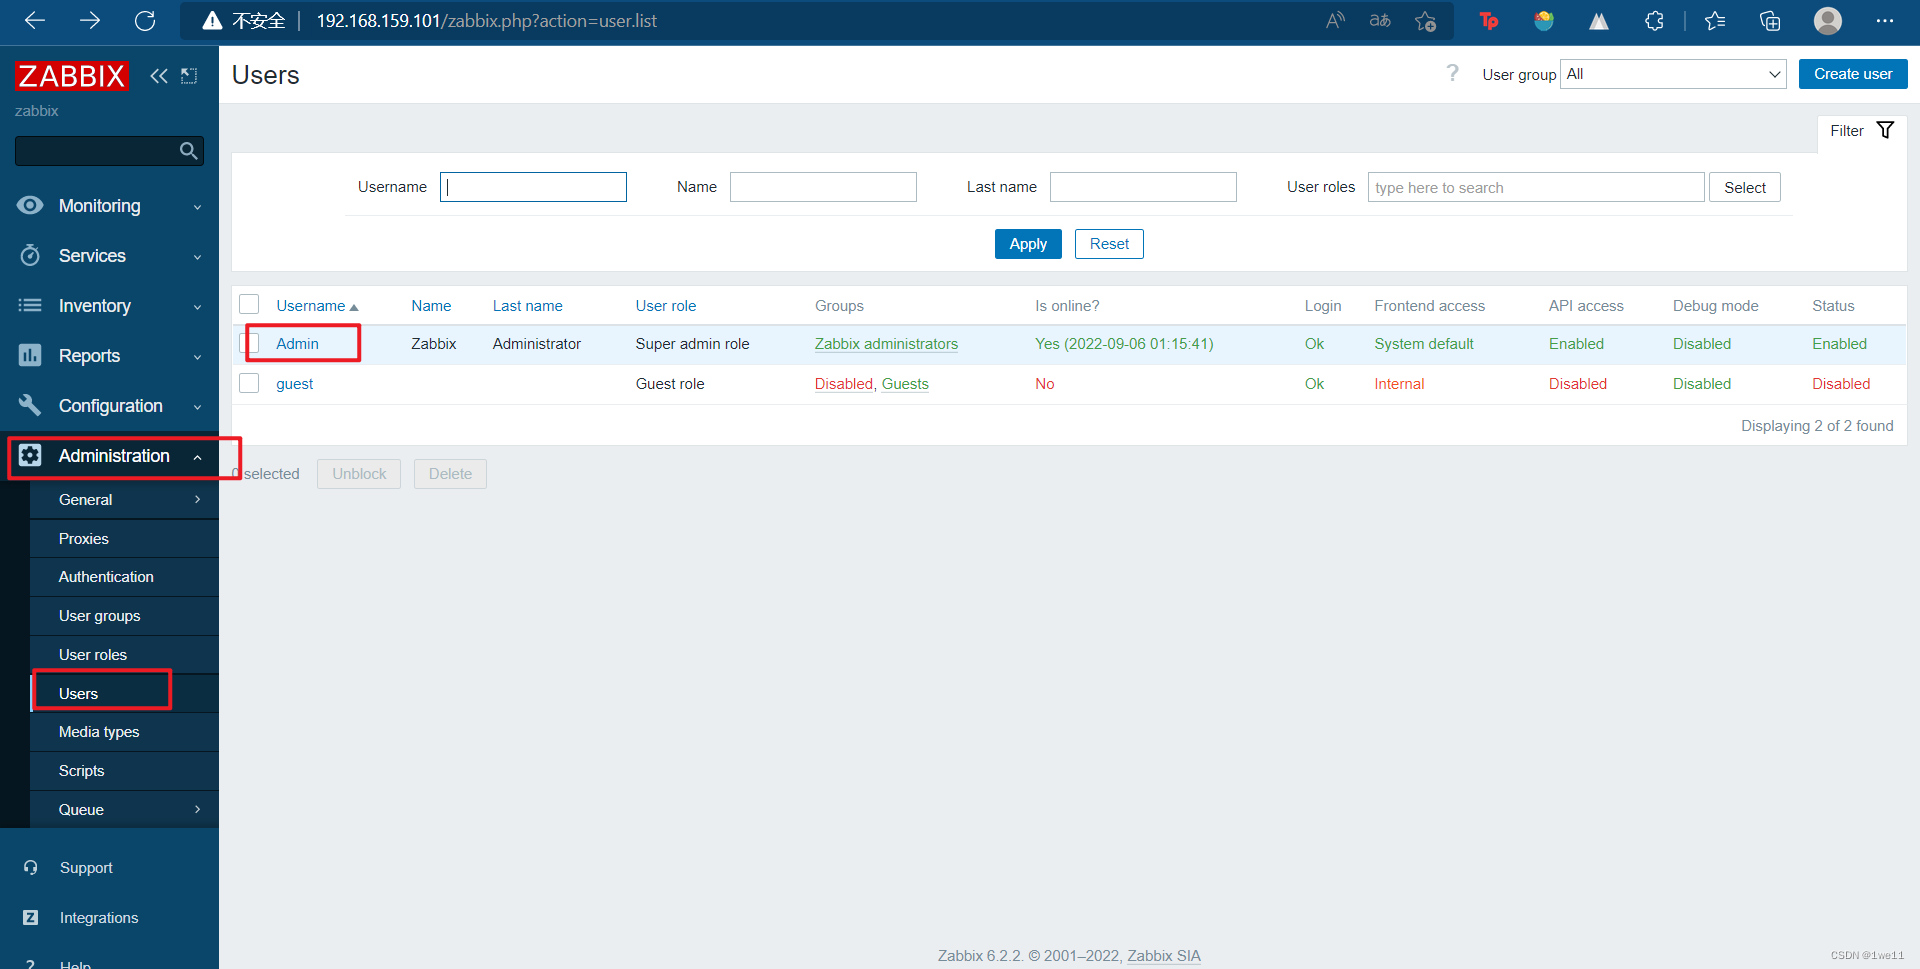Image resolution: width=1920 pixels, height=969 pixels.
Task: Check the Admin user row checkbox
Action: tap(250, 343)
